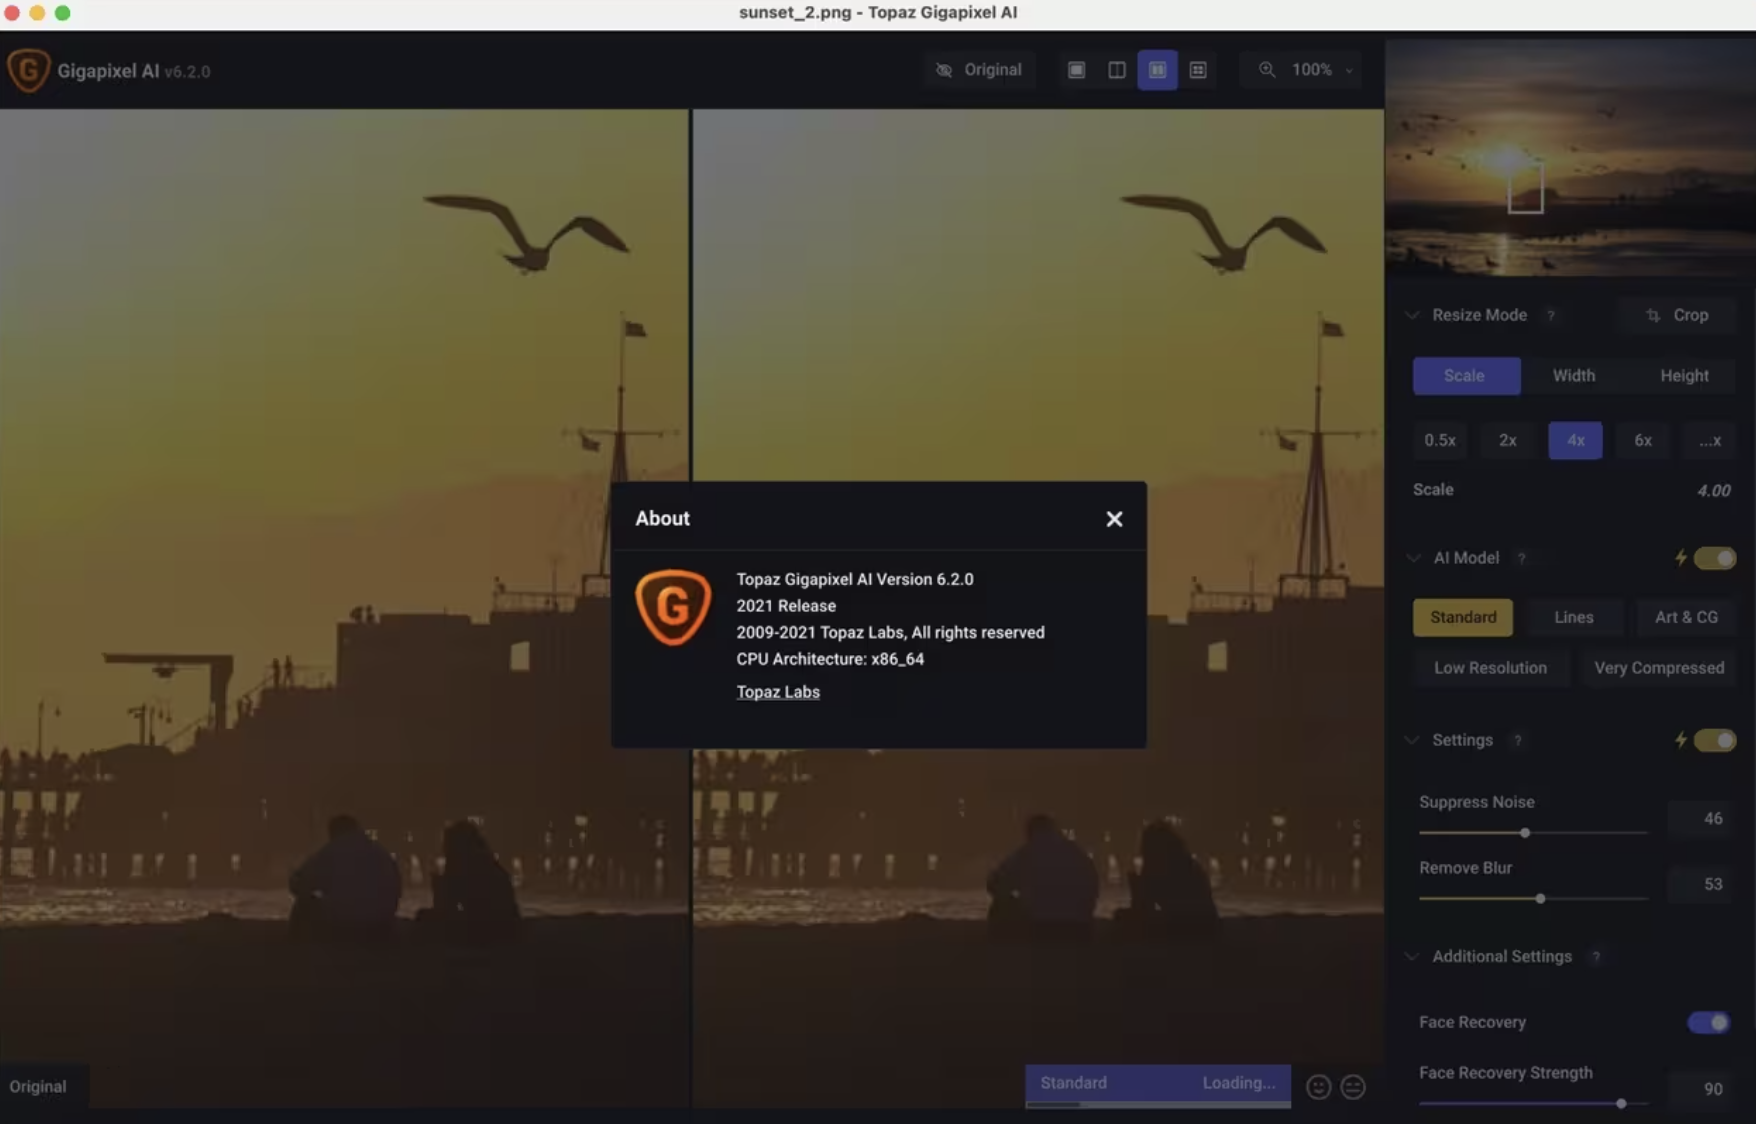Select the split view layout icon

[x=1116, y=70]
